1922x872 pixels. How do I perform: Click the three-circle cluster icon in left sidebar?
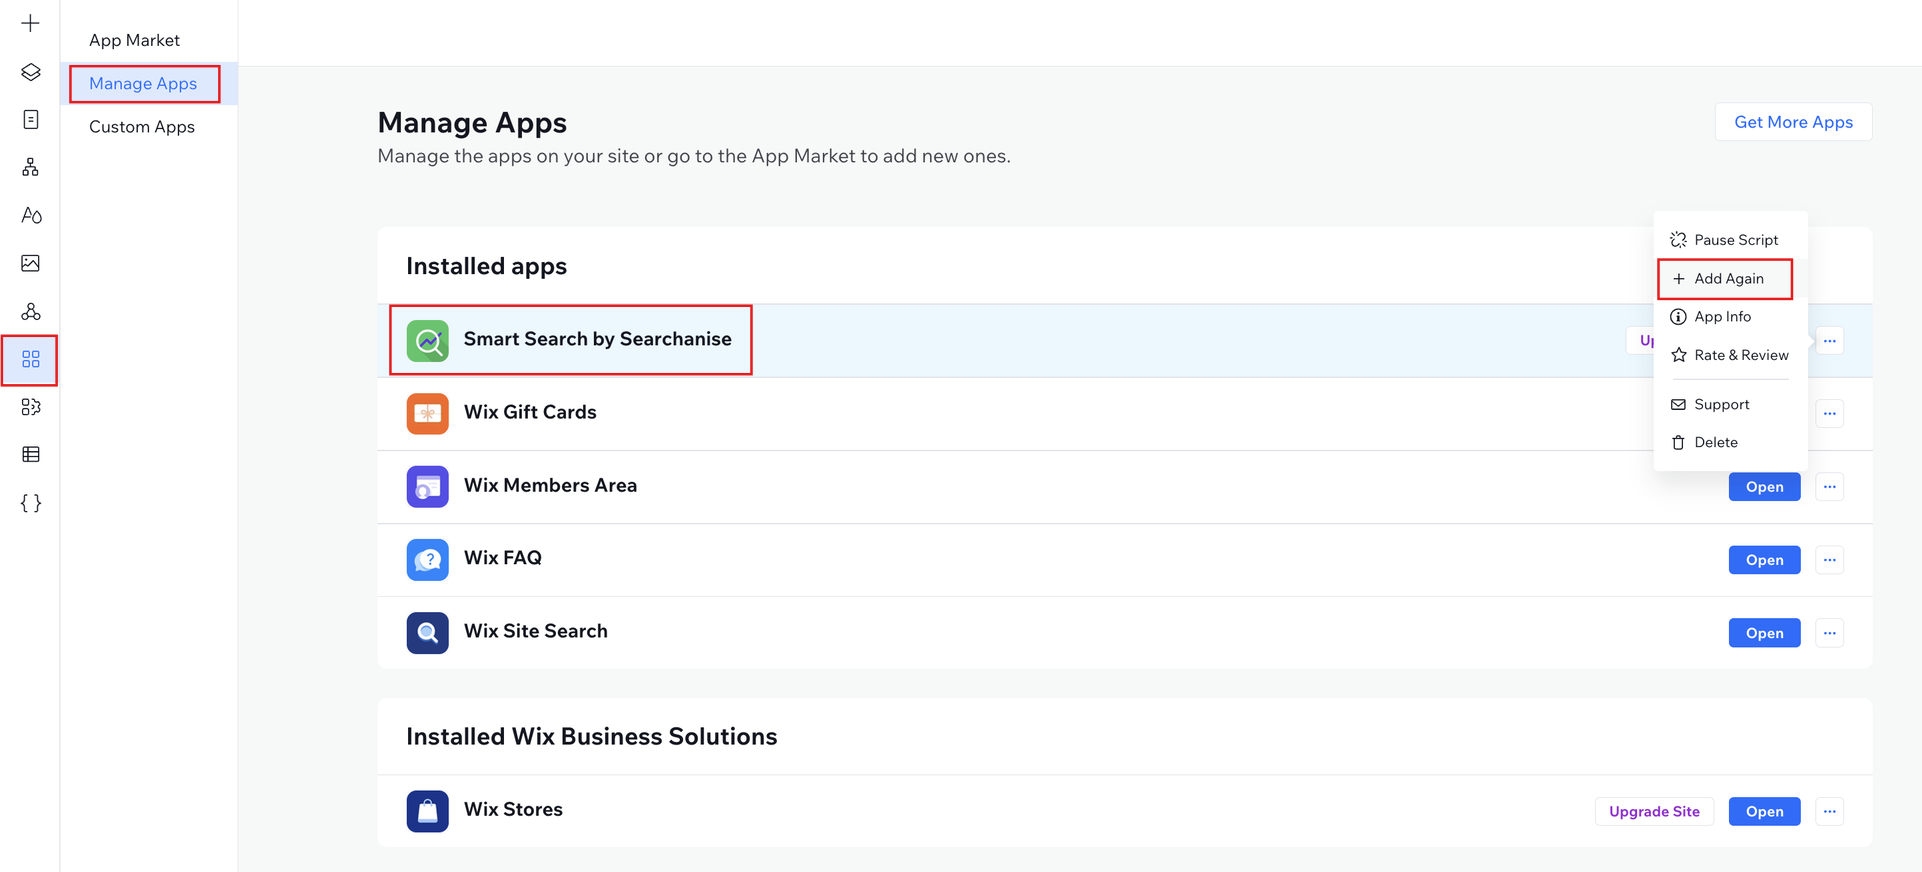click(30, 311)
